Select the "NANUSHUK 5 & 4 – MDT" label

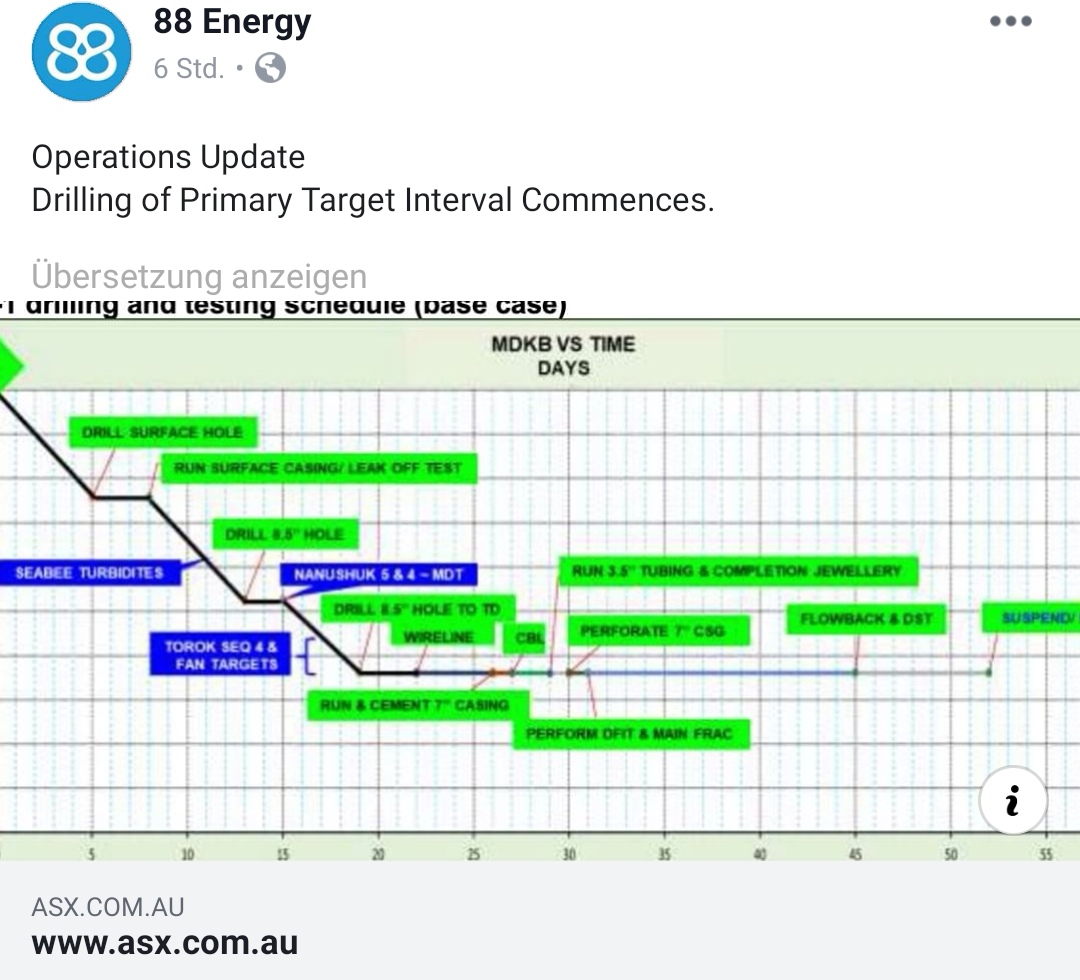point(379,575)
